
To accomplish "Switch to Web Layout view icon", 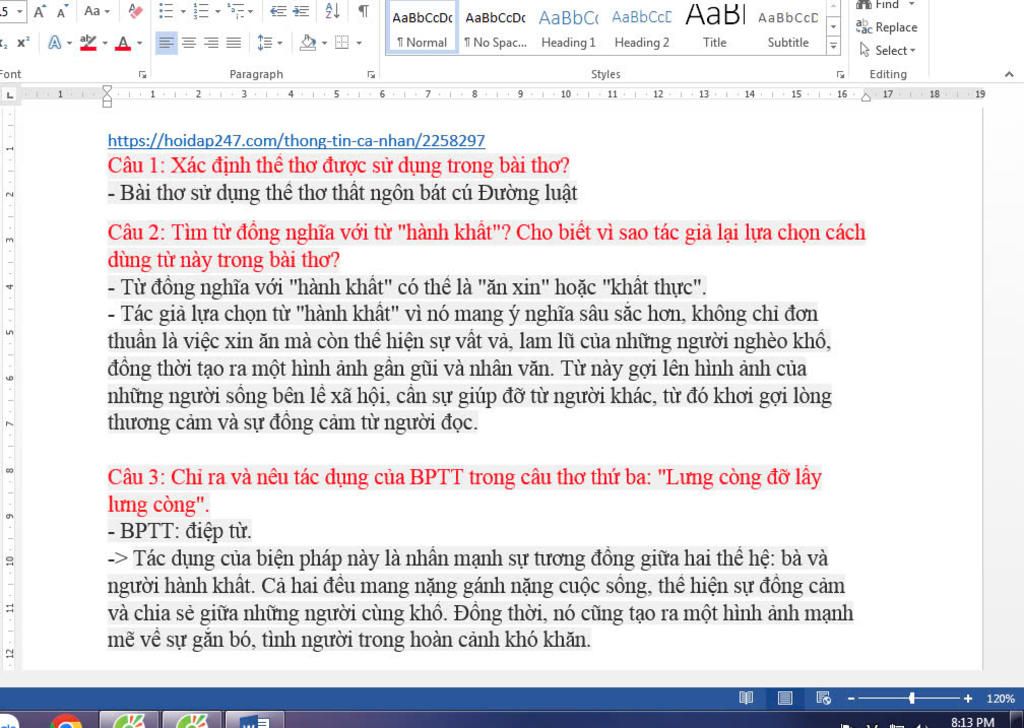I will [824, 698].
